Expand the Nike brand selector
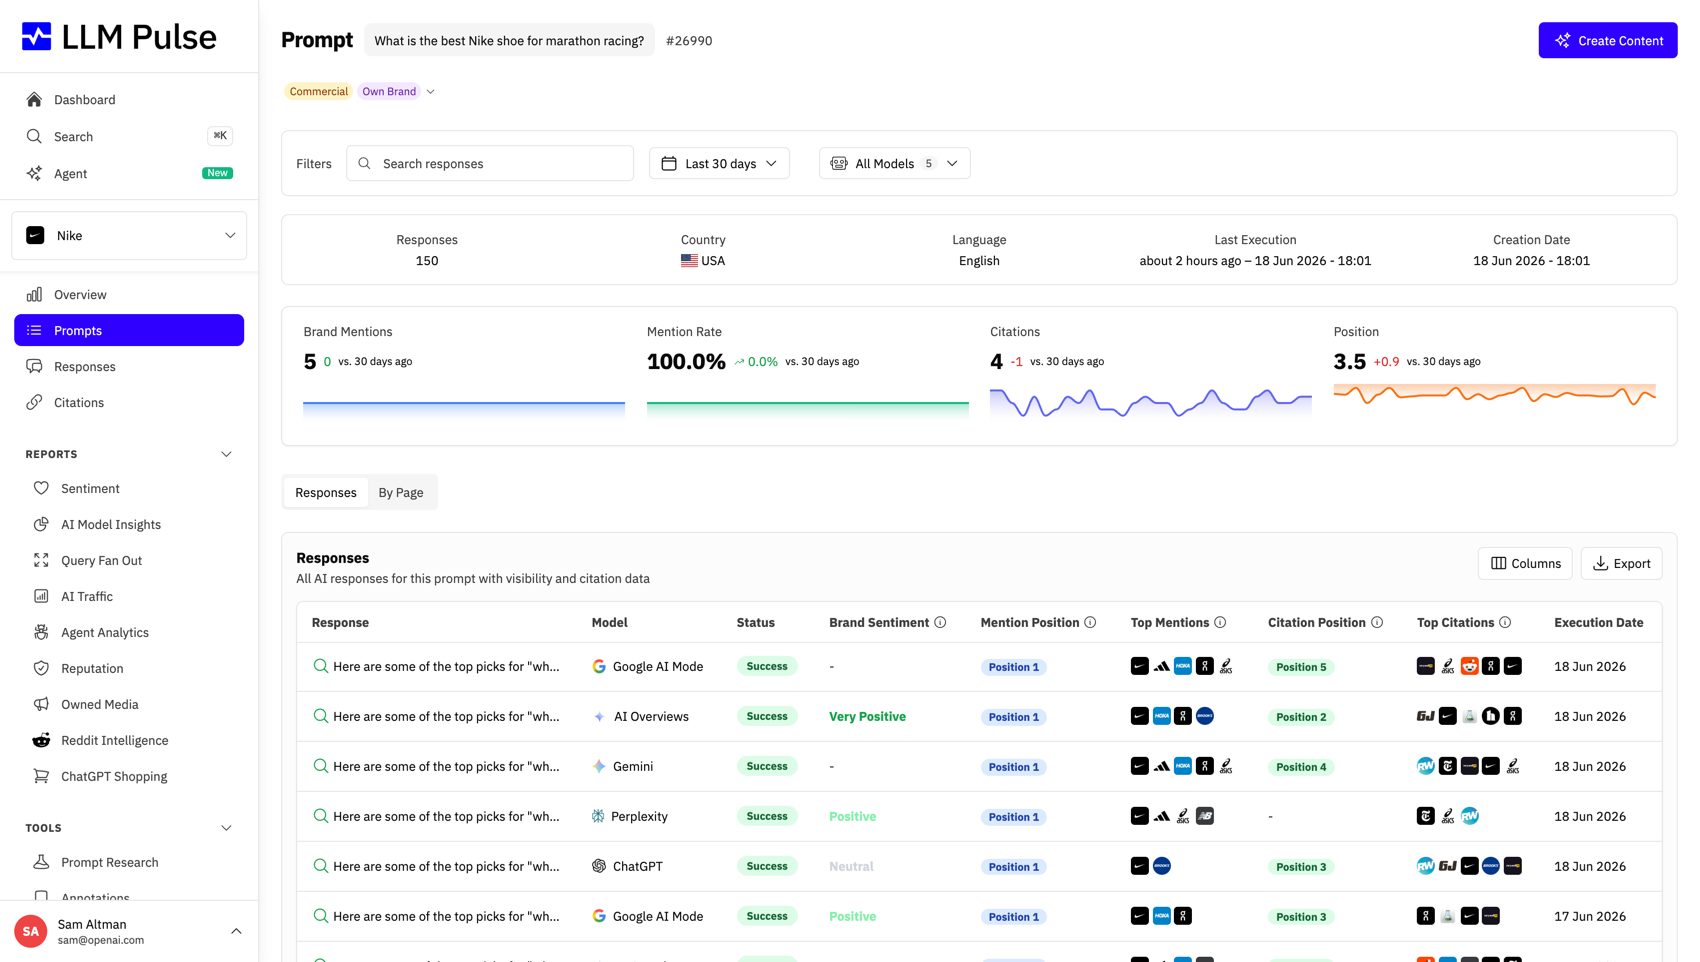Viewport: 1700px width, 962px height. pyautogui.click(x=129, y=235)
